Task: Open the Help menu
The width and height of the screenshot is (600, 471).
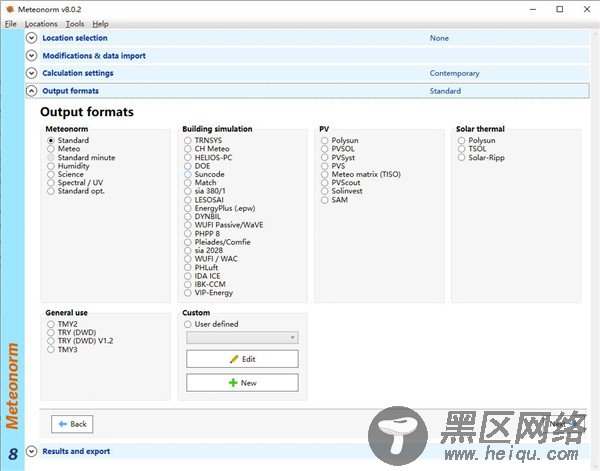Action: pyautogui.click(x=100, y=24)
